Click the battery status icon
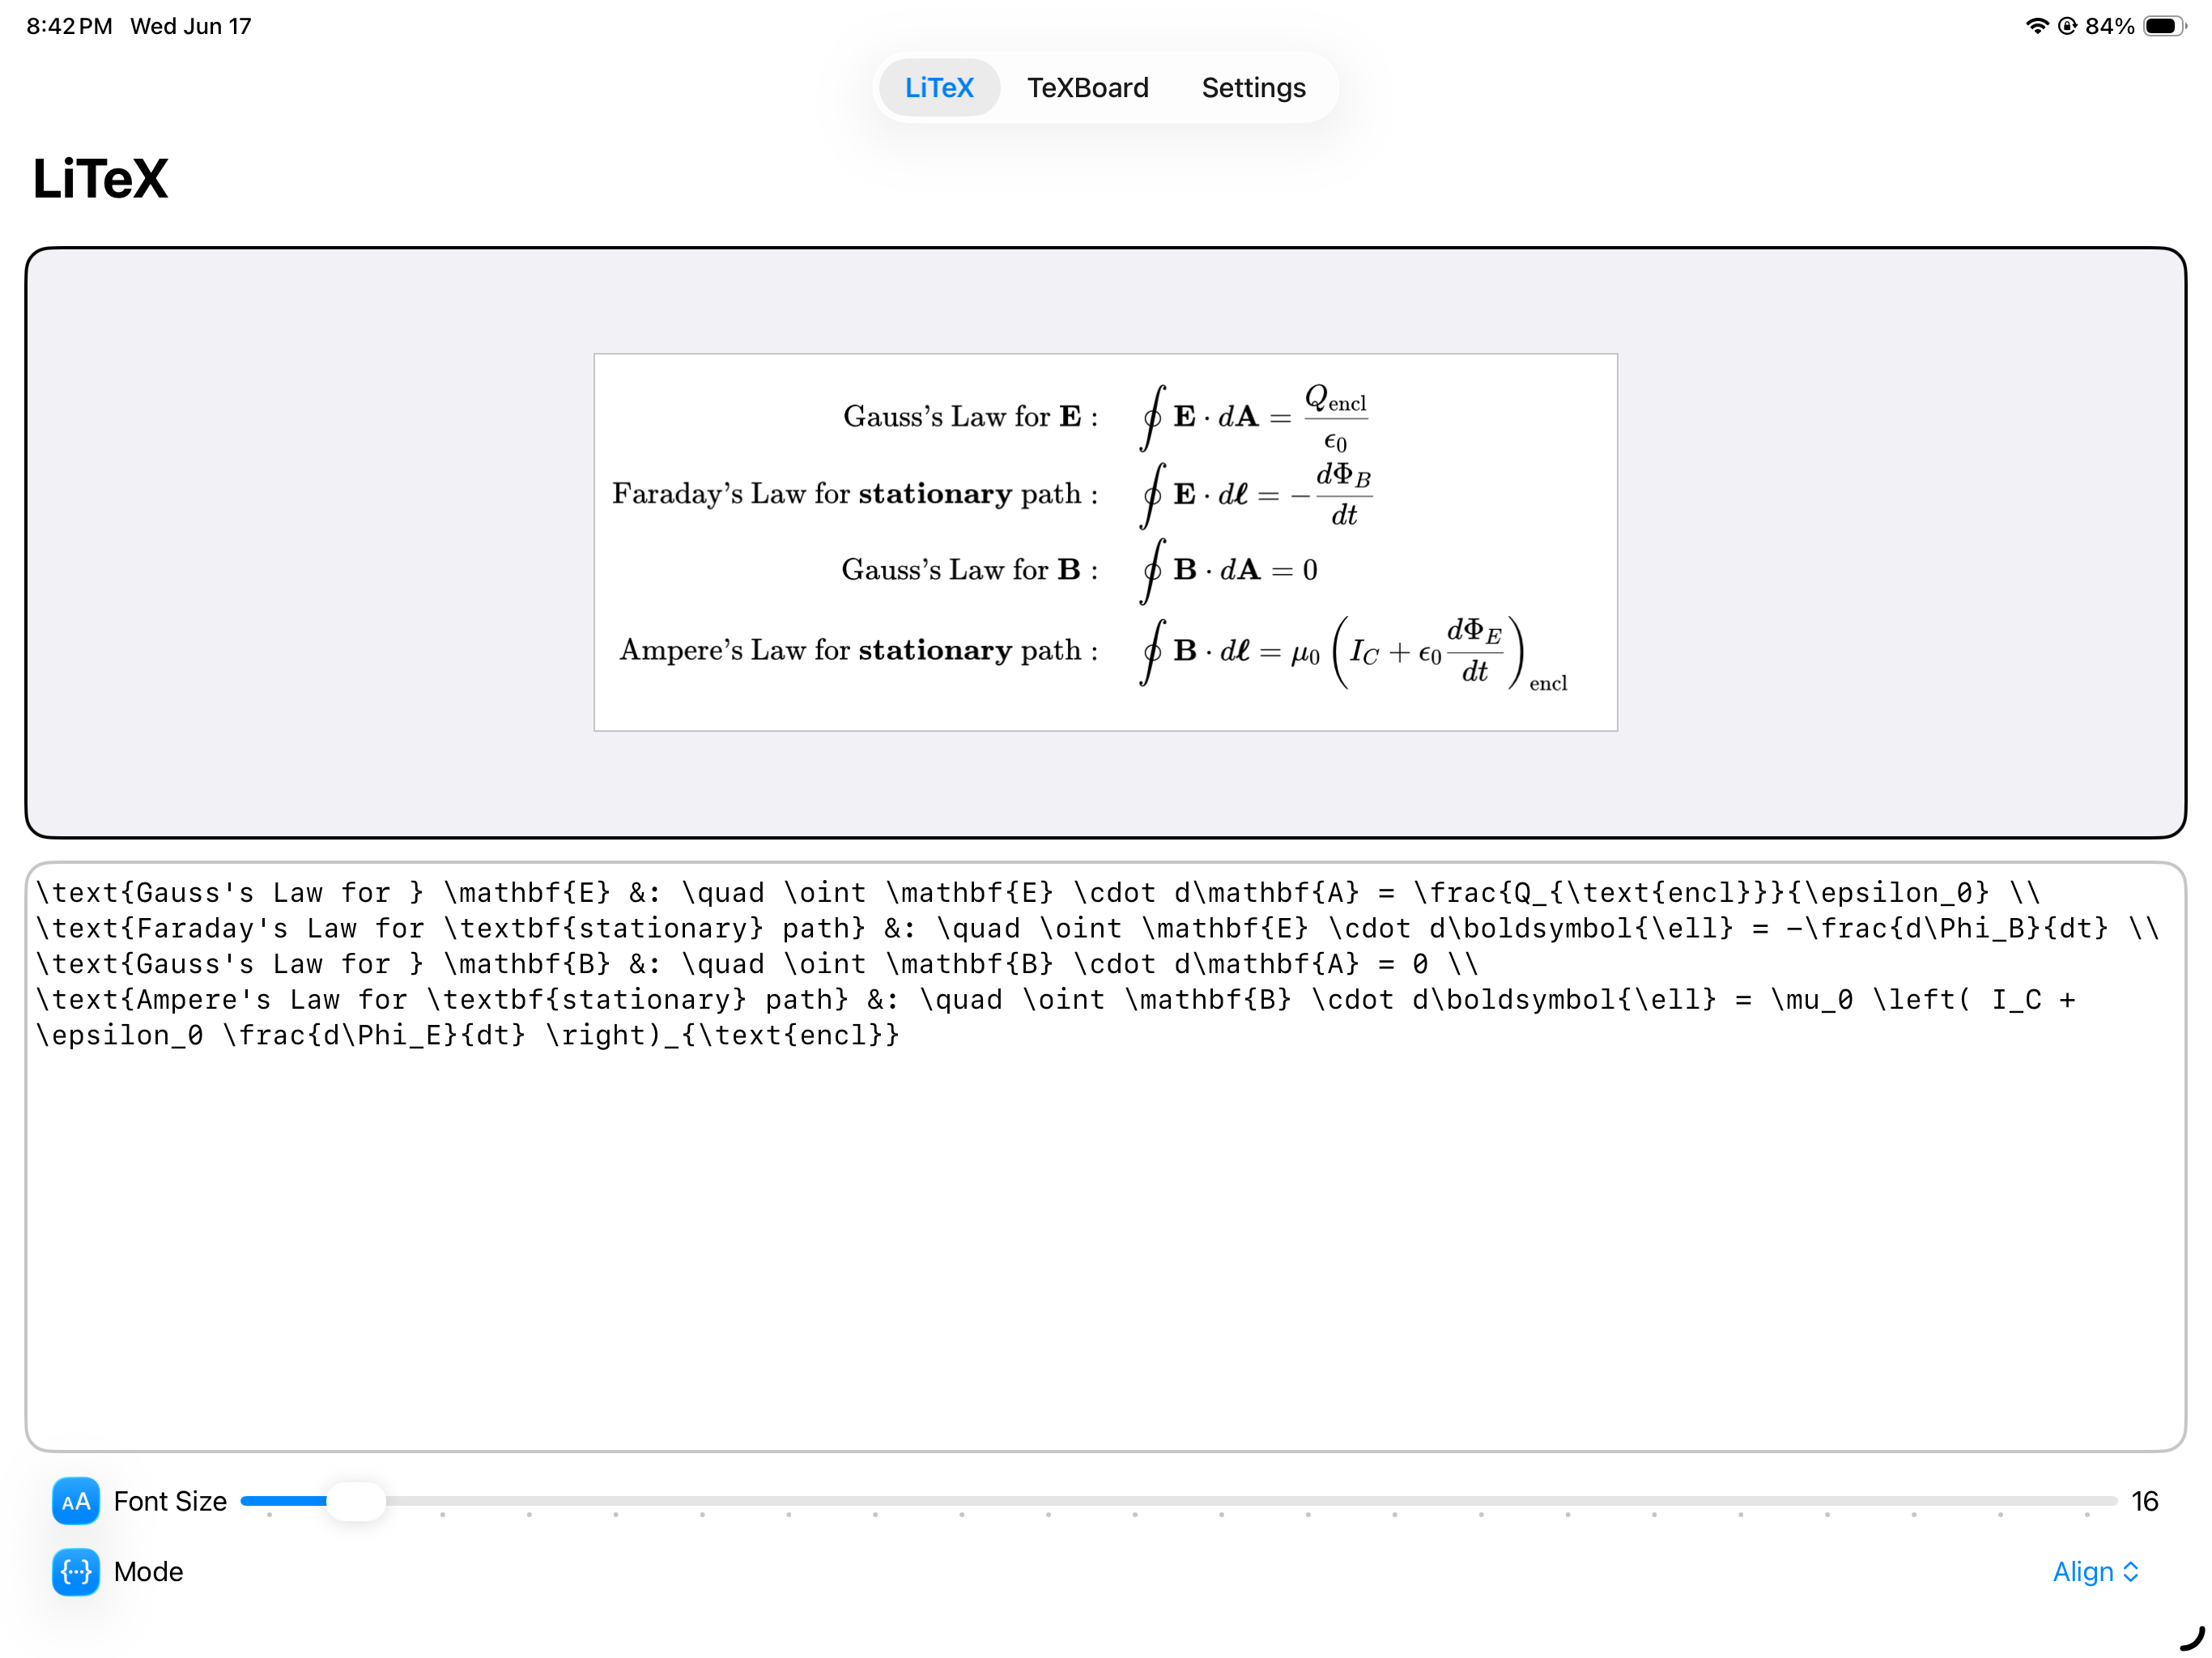Image resolution: width=2212 pixels, height=1658 pixels. pos(2164,26)
